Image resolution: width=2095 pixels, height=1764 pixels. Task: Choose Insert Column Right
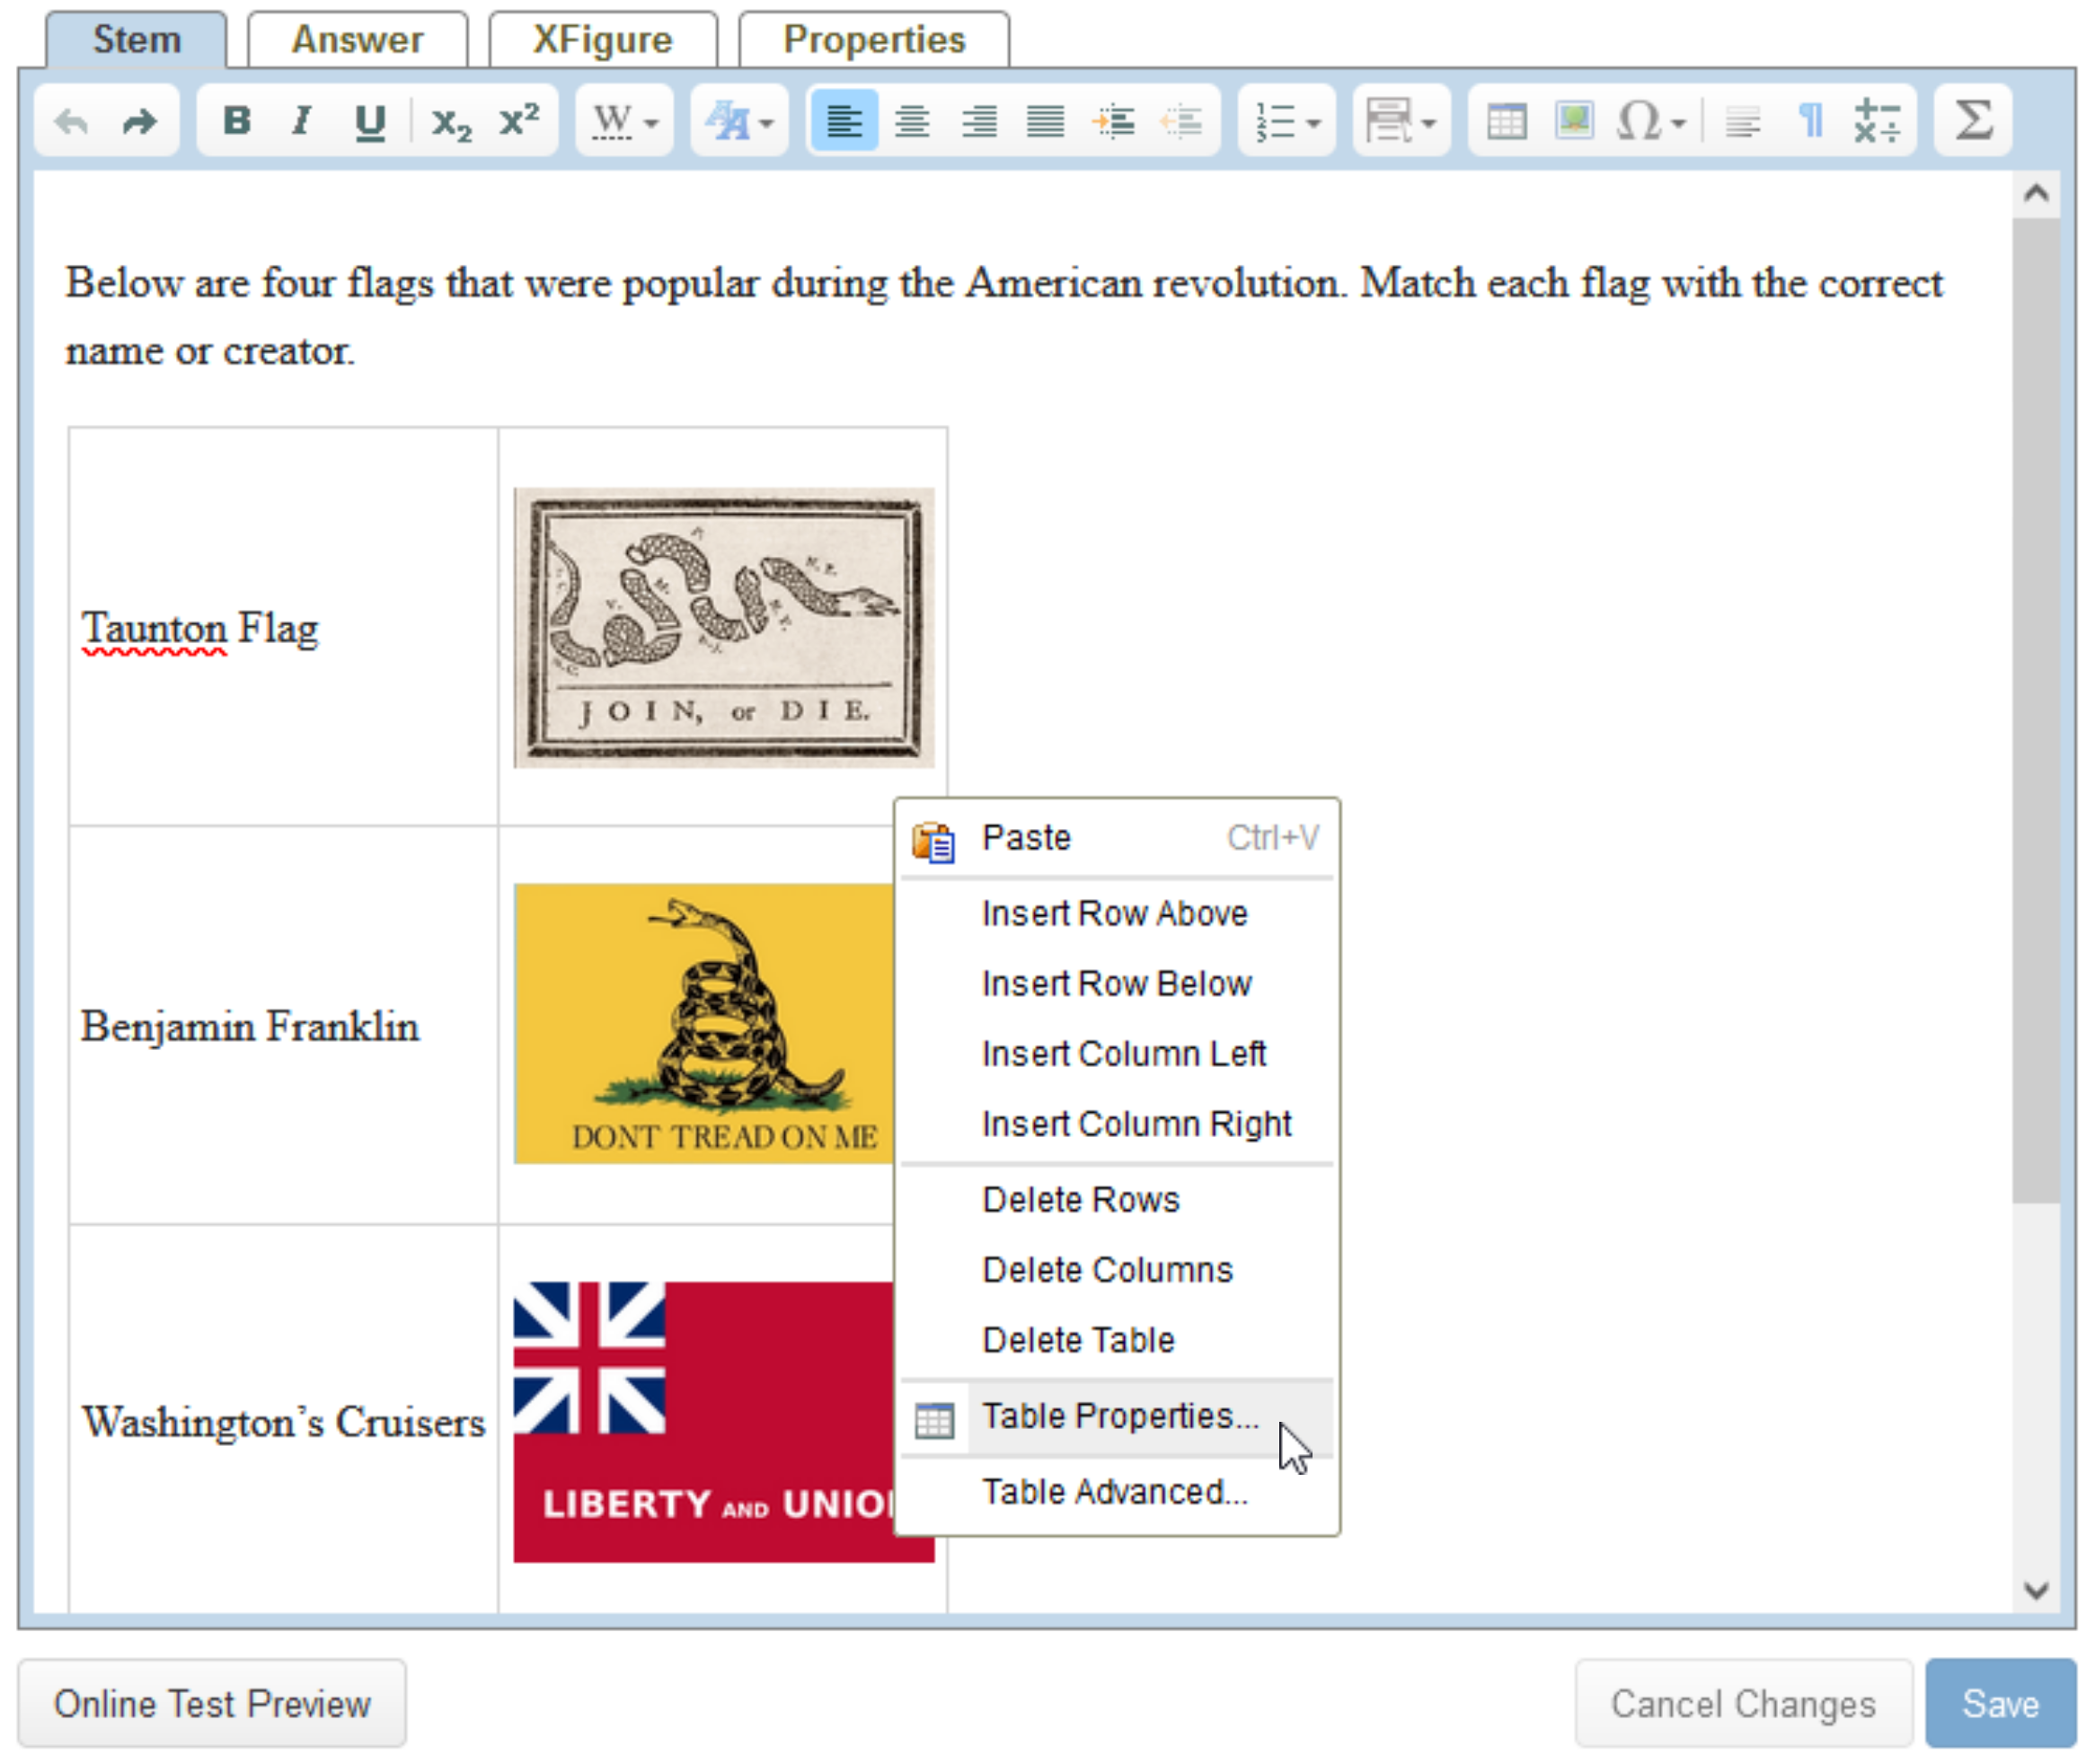tap(1117, 1124)
